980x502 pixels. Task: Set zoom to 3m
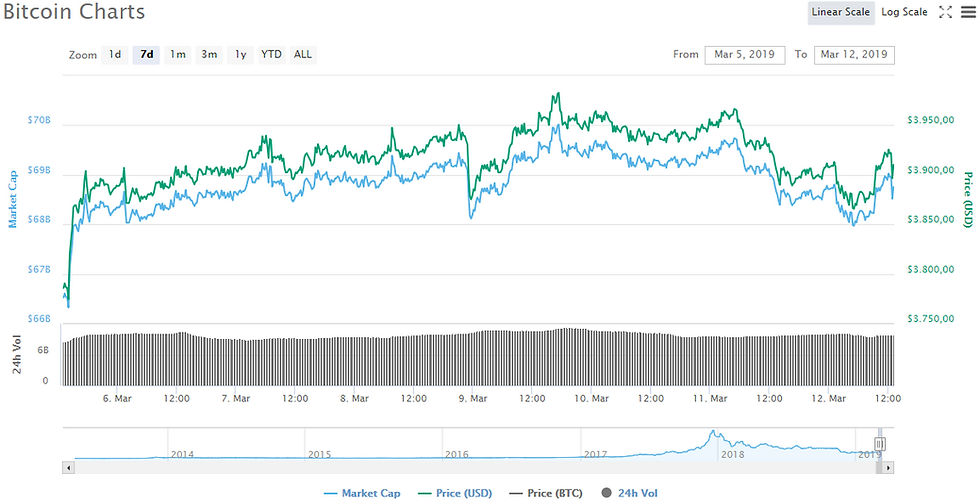tap(209, 54)
